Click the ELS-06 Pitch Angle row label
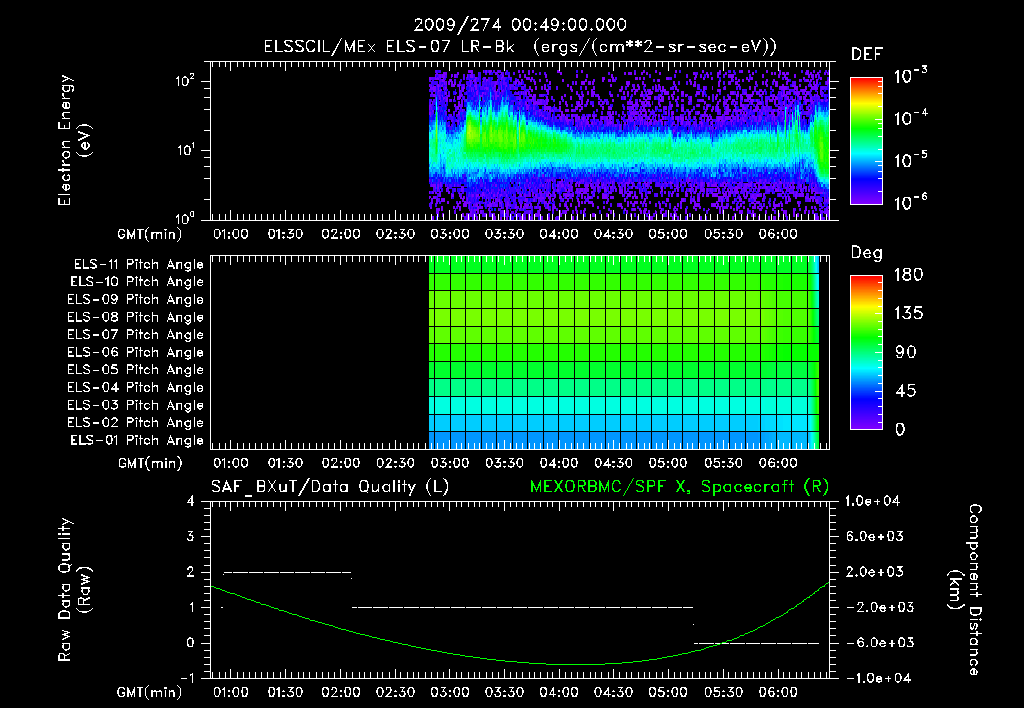Screen dimensions: 1024x708 click(x=136, y=353)
